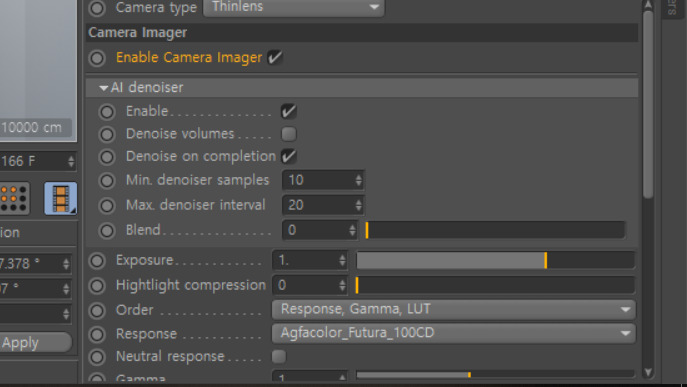
Task: Open the Response dropdown showing Agfacolor_Futura_100CD
Action: click(453, 333)
